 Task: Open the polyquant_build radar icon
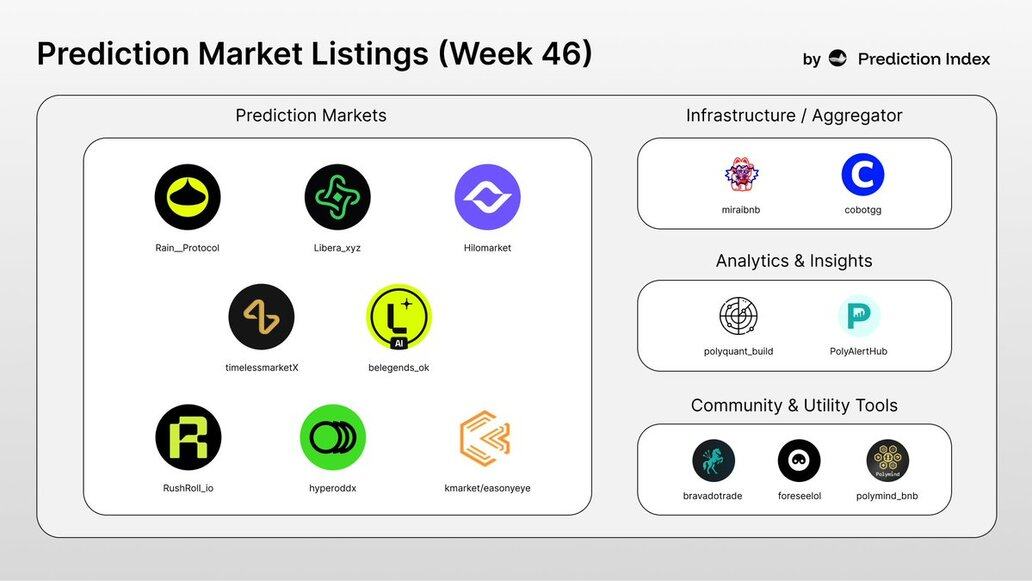pyautogui.click(x=738, y=316)
